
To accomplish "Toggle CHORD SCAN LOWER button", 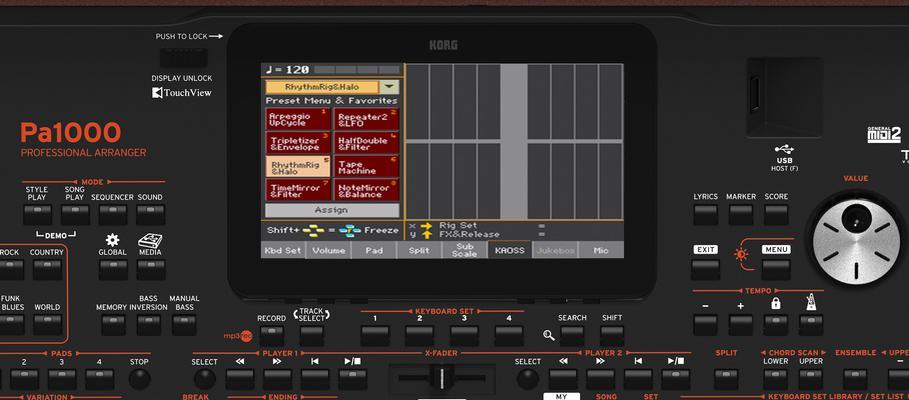I will point(775,379).
